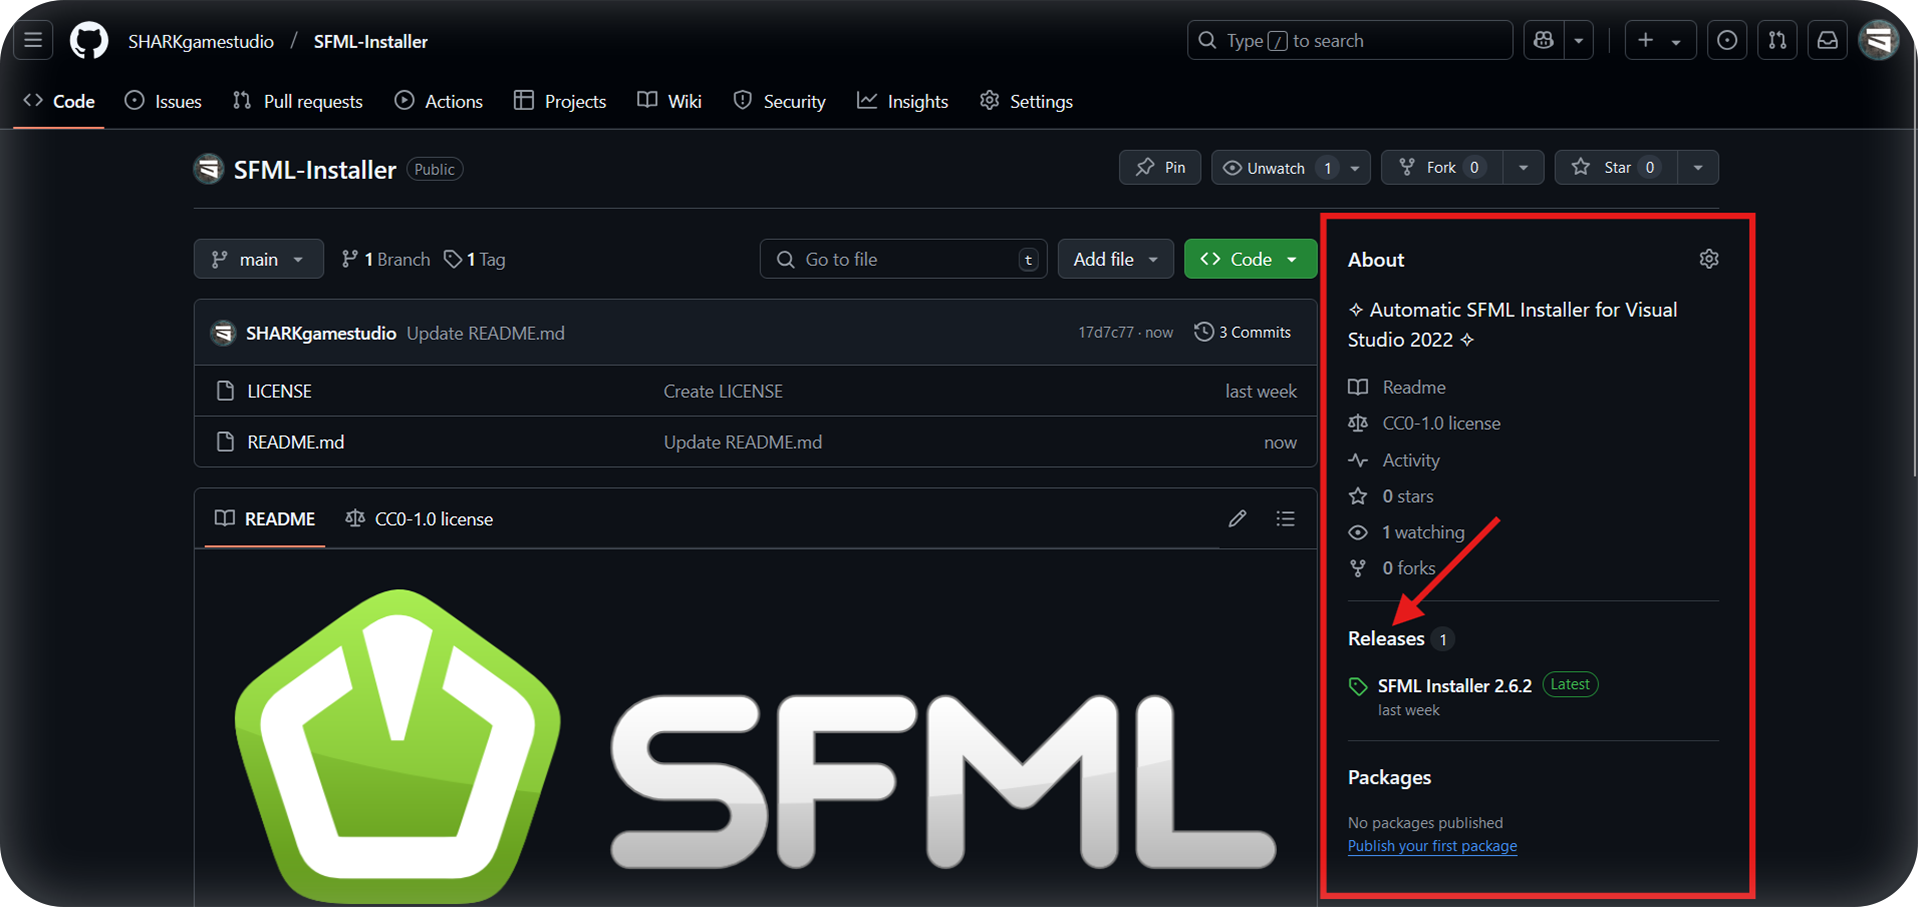This screenshot has width=1918, height=907.
Task: Open the hamburger navigation menu
Action: click(33, 41)
